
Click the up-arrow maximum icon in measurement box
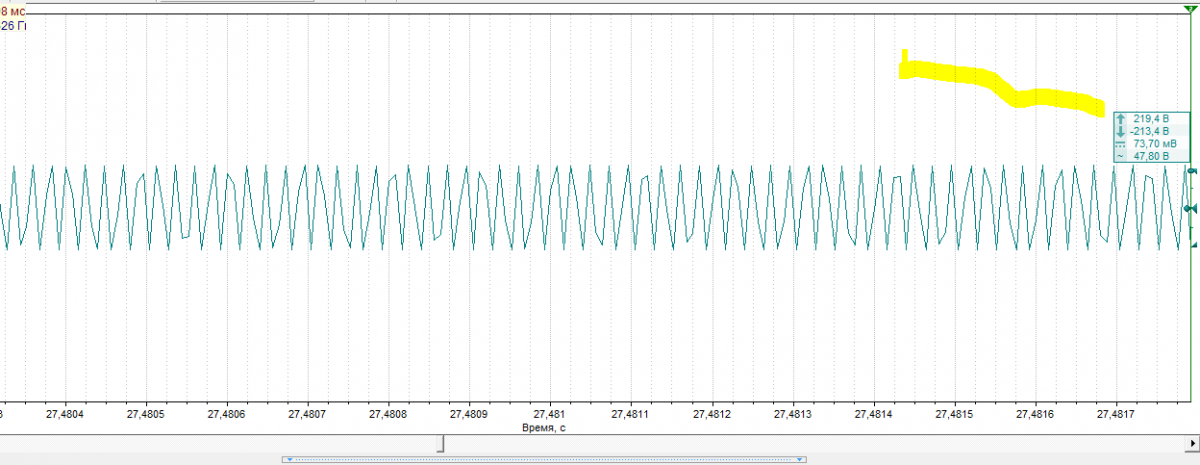click(1120, 118)
